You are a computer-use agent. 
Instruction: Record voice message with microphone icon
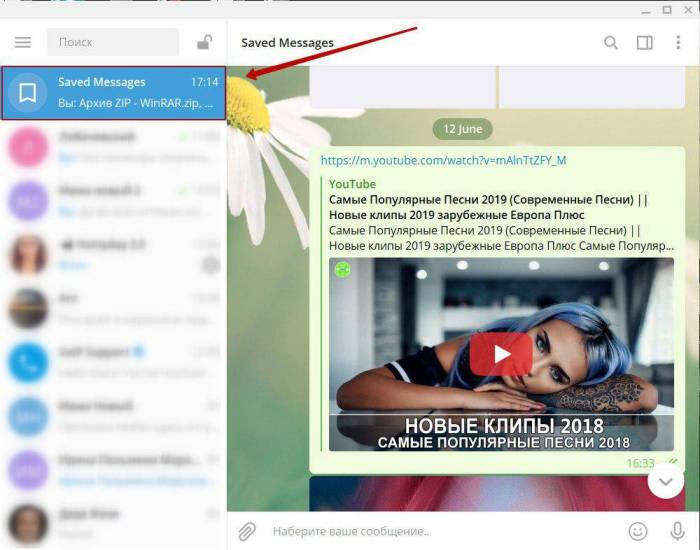tap(677, 530)
